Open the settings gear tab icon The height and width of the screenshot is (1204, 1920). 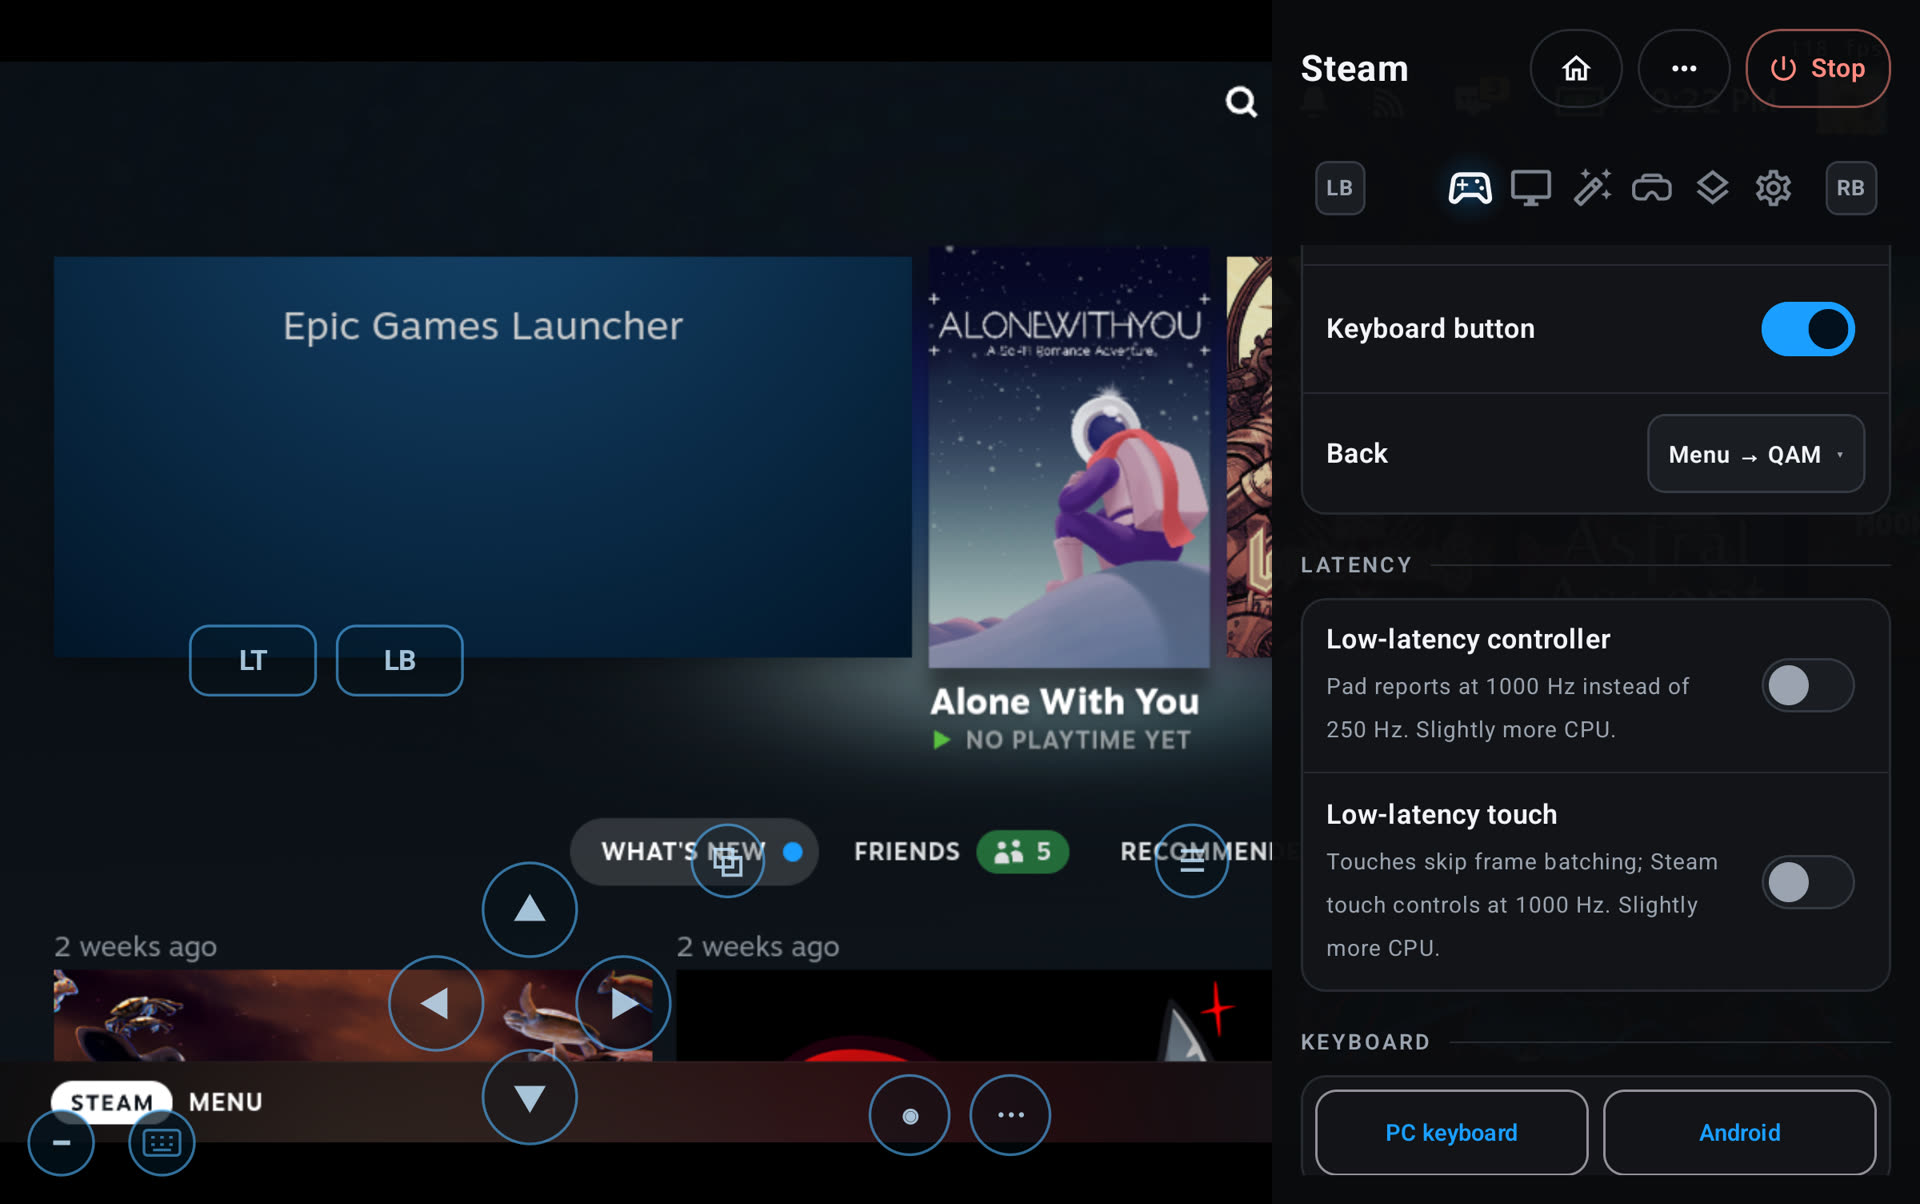click(1773, 188)
